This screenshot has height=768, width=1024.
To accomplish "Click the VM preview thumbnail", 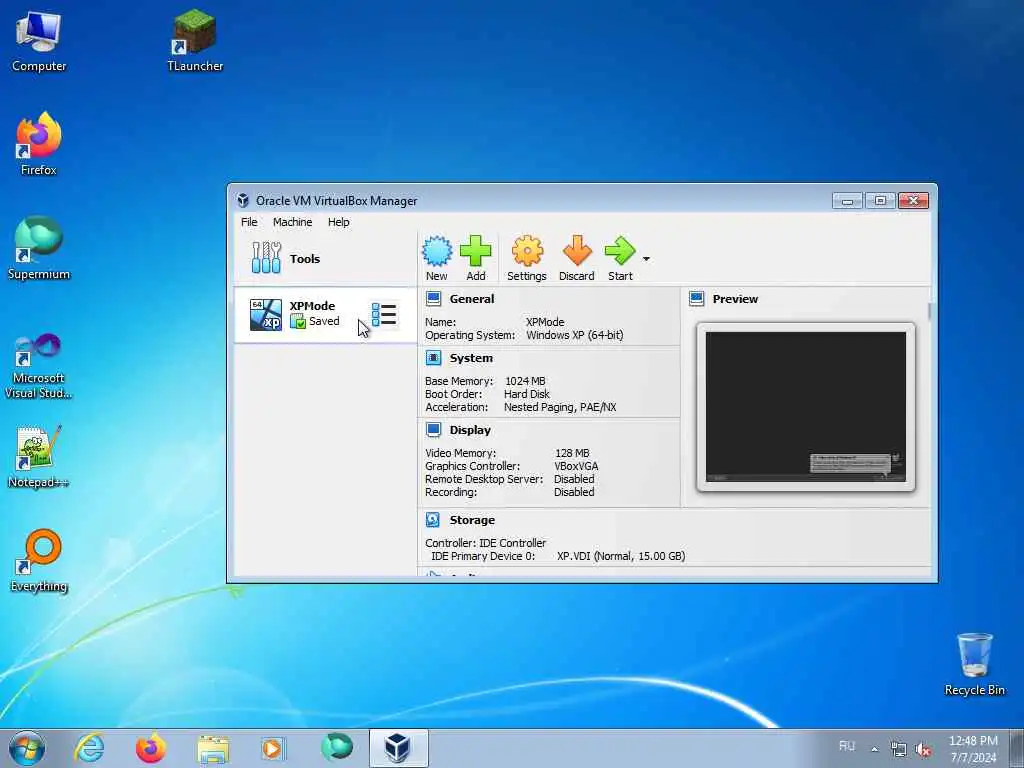I will click(x=806, y=406).
